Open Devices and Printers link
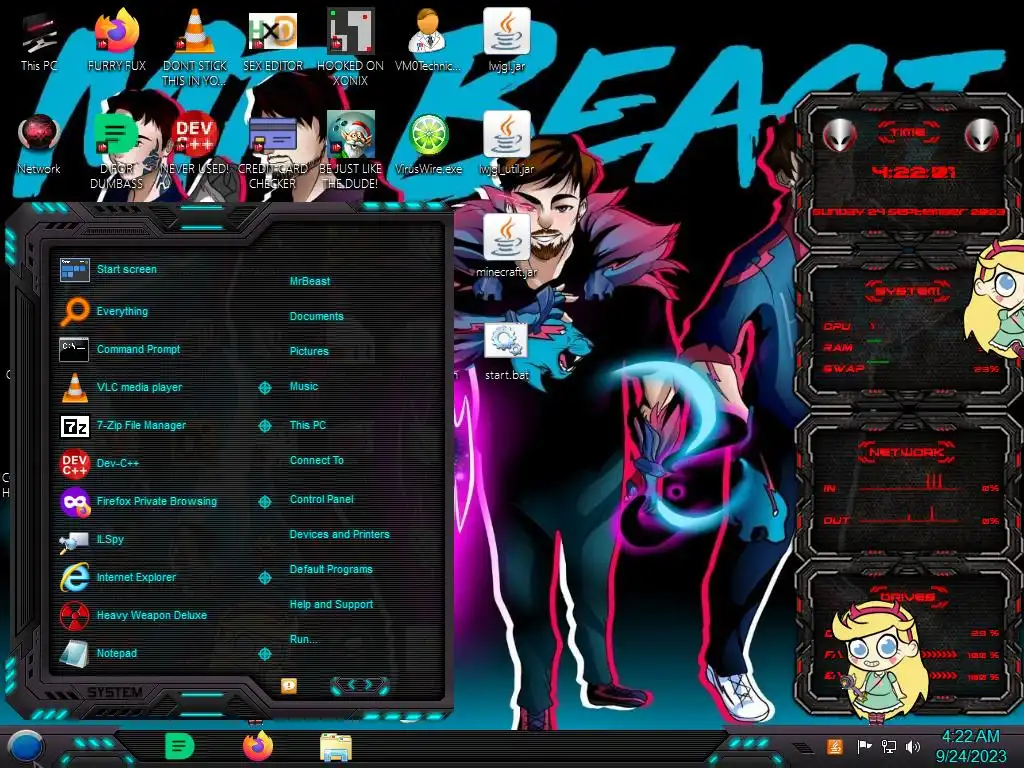Screen dimensions: 1024x768 point(339,534)
